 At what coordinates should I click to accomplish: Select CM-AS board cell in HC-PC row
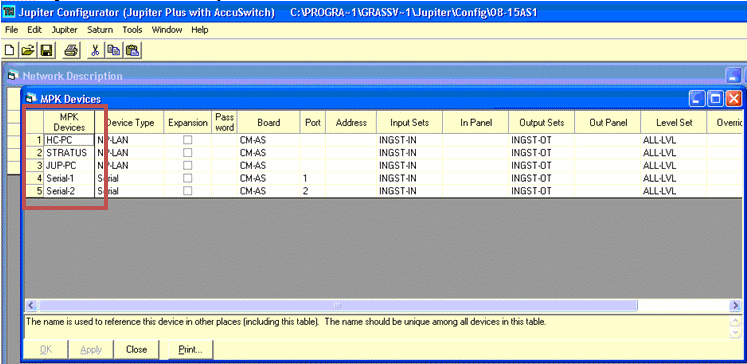pos(269,141)
